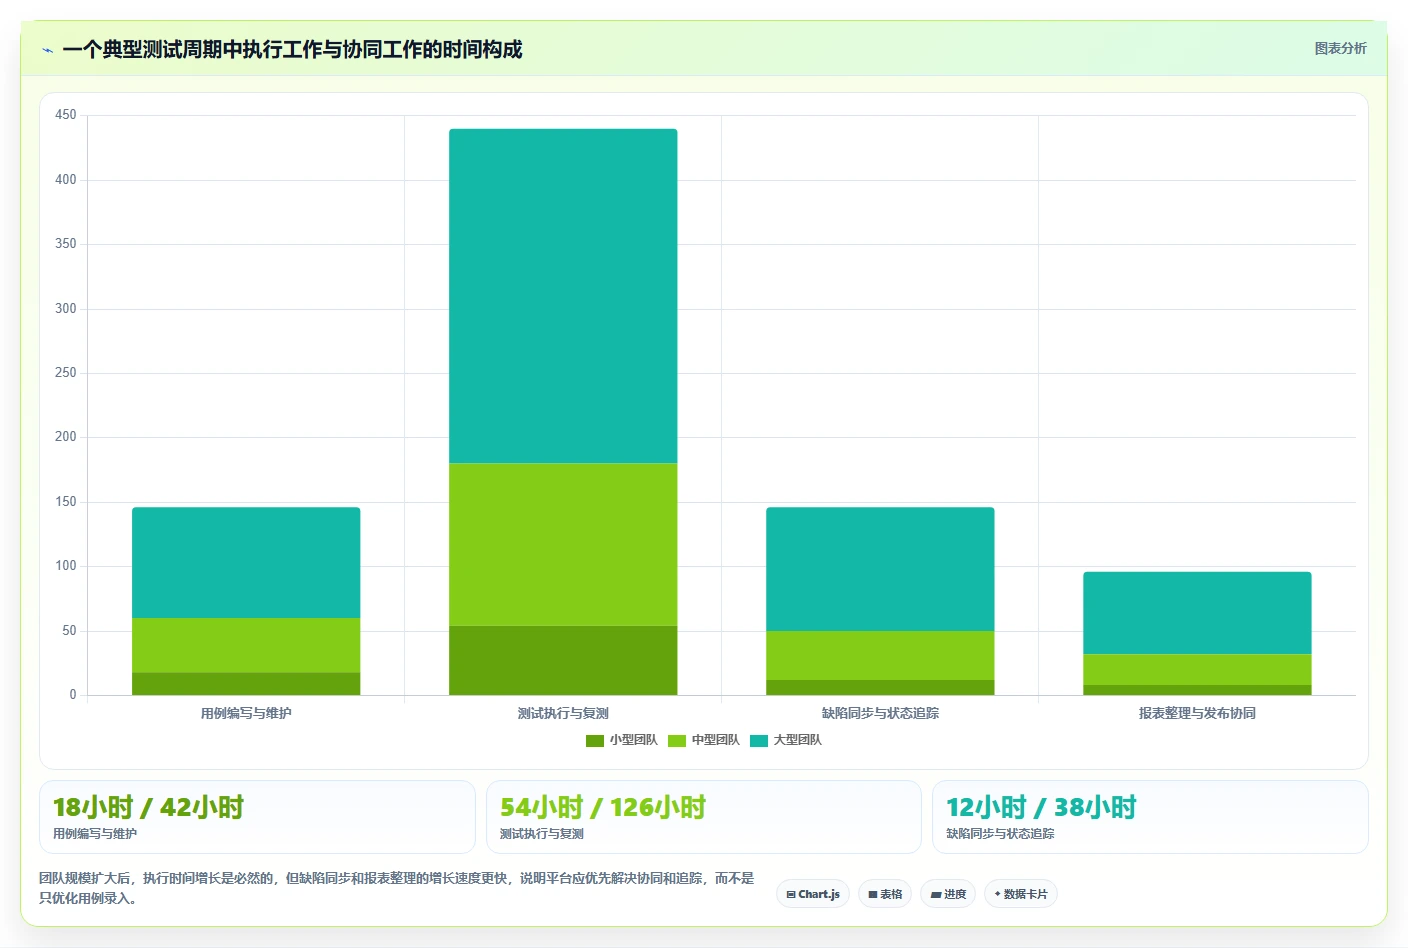
Task: Open the 18小时 / 42小时 stat card
Action: point(257,817)
